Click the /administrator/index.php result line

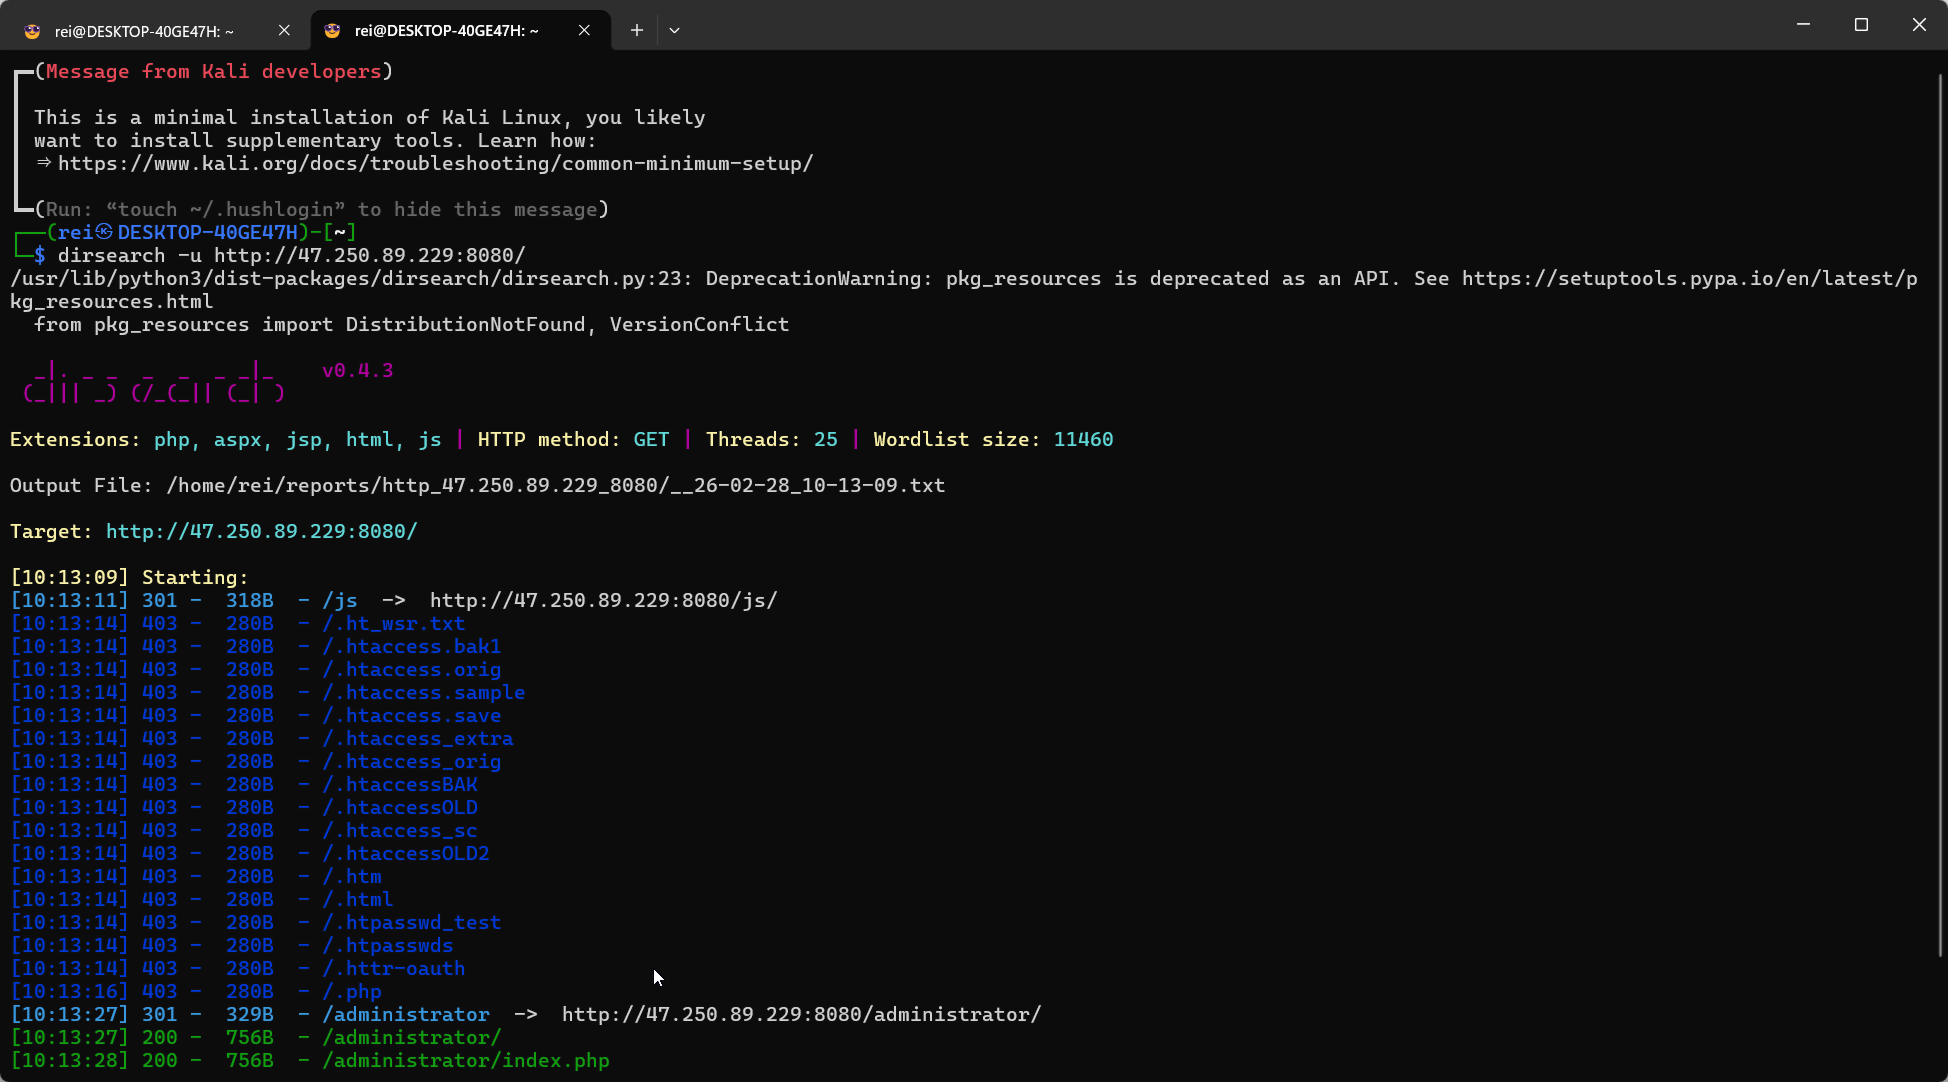[465, 1061]
